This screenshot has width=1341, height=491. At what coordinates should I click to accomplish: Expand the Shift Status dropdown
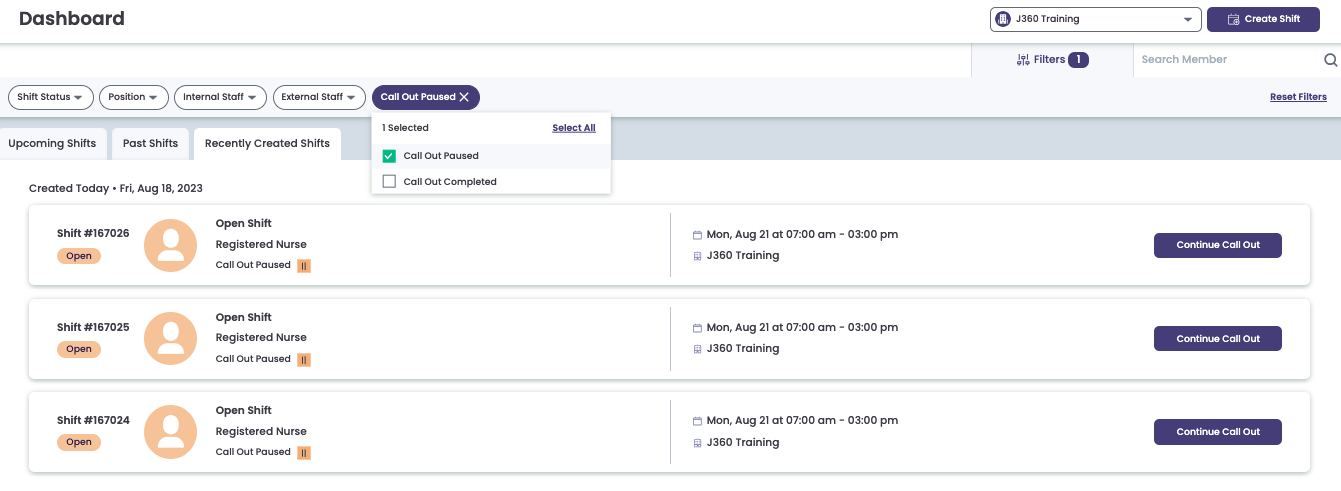point(50,97)
